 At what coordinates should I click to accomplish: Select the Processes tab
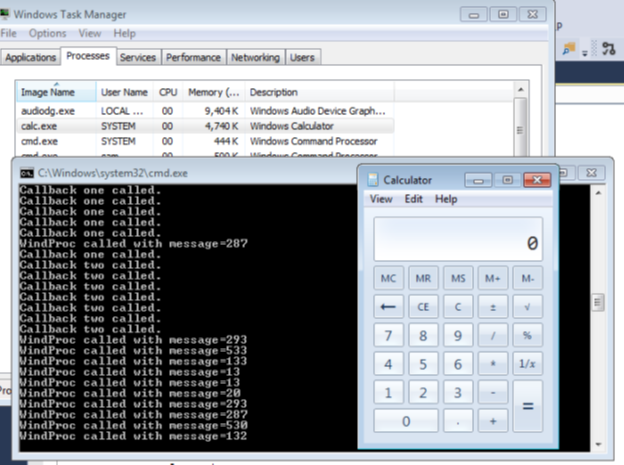coord(88,56)
